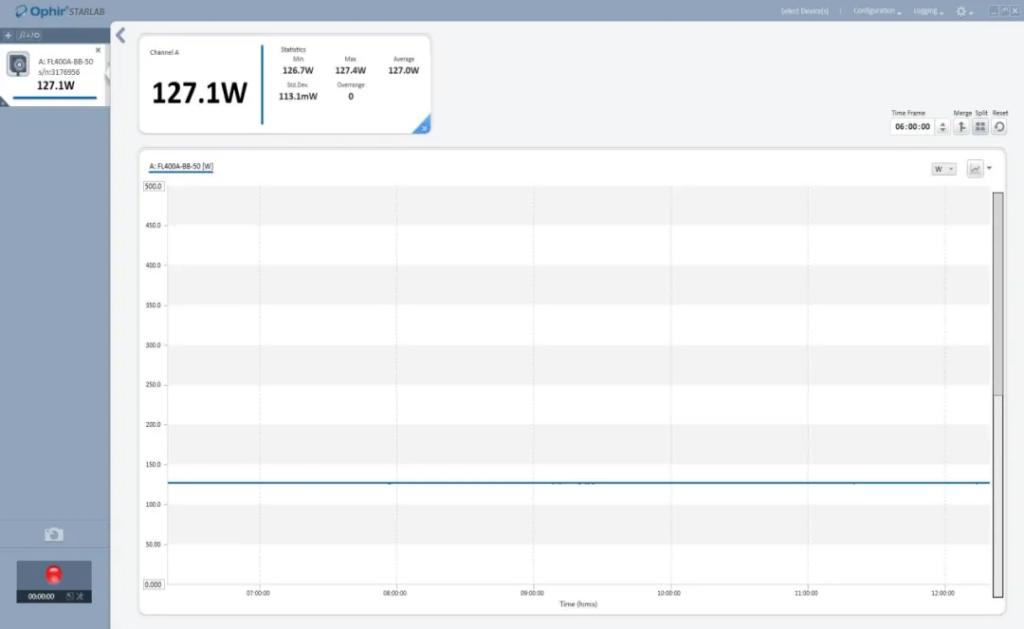Start logging with the red record button
Viewport: 1024px width, 629px height.
(54, 574)
